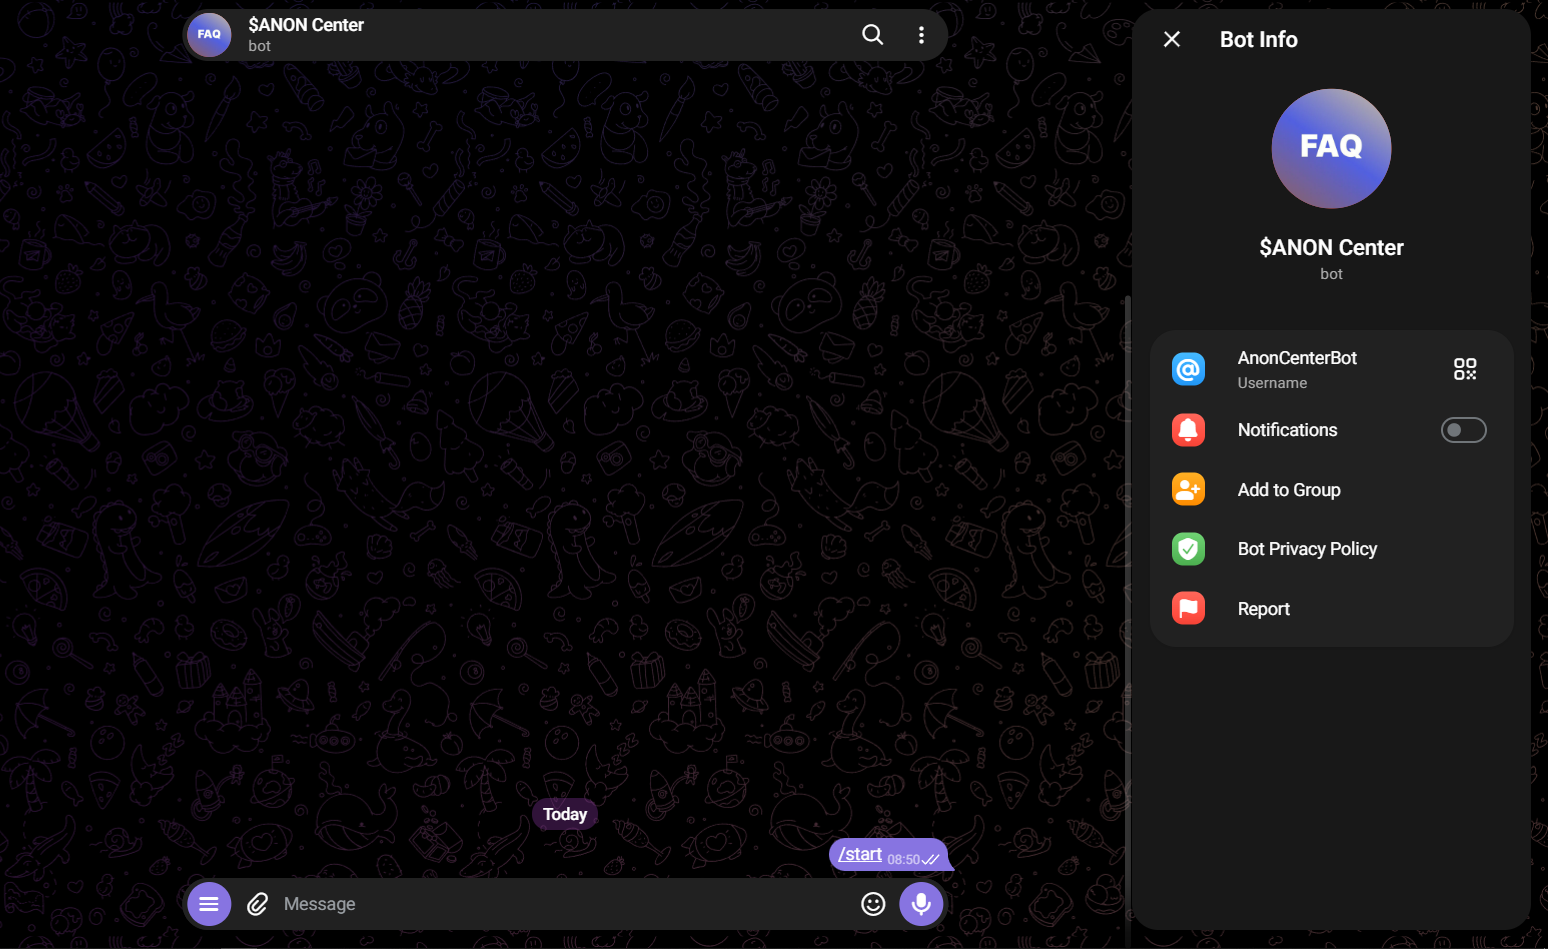Viewport: 1548px width, 949px height.
Task: Open the bot commands menu button
Action: (x=209, y=904)
